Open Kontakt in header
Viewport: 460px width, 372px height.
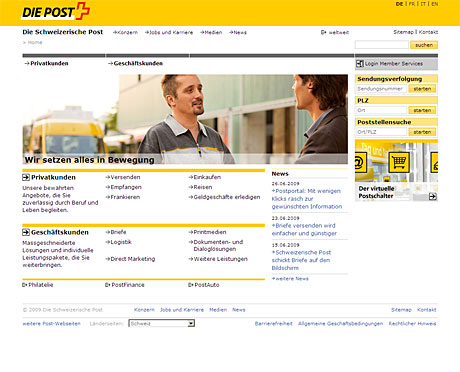click(428, 32)
